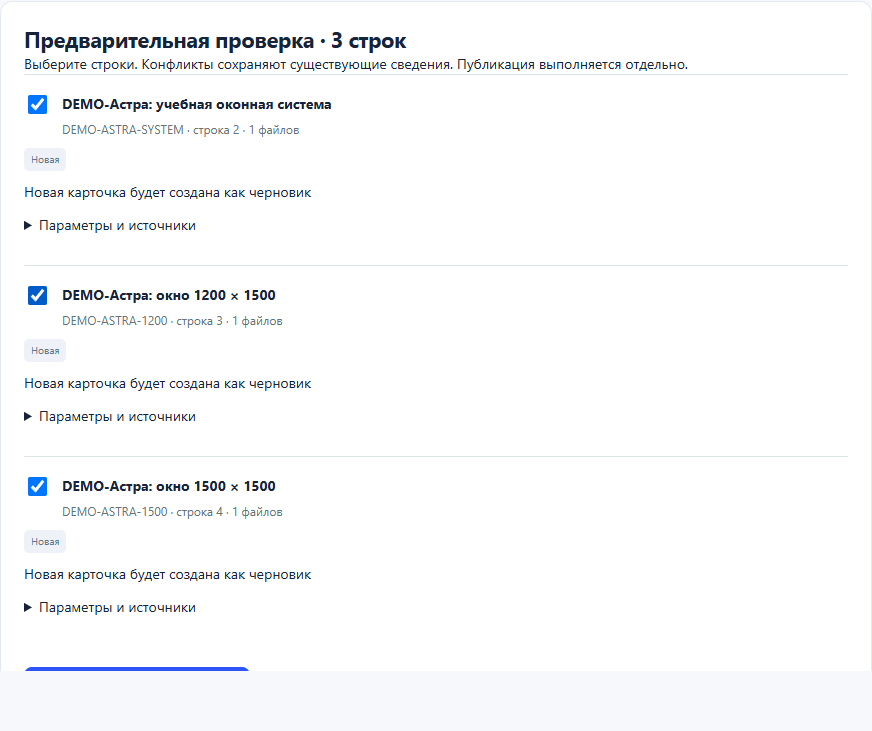Uncheck the DEMO-Астра: окно 1500 × 1500 row

(x=37, y=486)
